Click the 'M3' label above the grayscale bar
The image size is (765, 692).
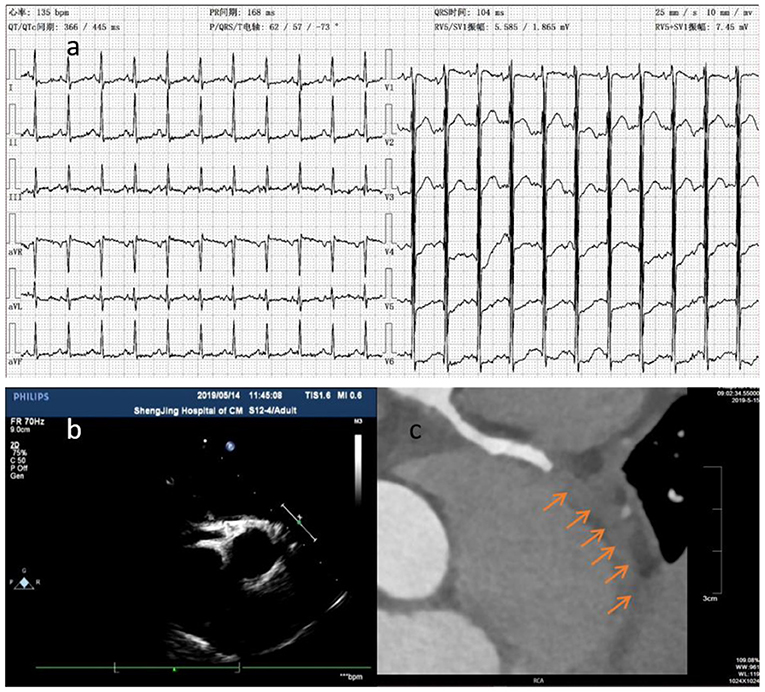click(358, 421)
